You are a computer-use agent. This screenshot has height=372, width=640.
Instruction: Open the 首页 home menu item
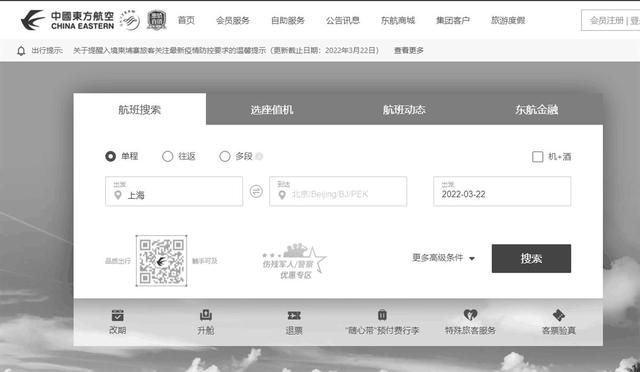click(x=186, y=20)
